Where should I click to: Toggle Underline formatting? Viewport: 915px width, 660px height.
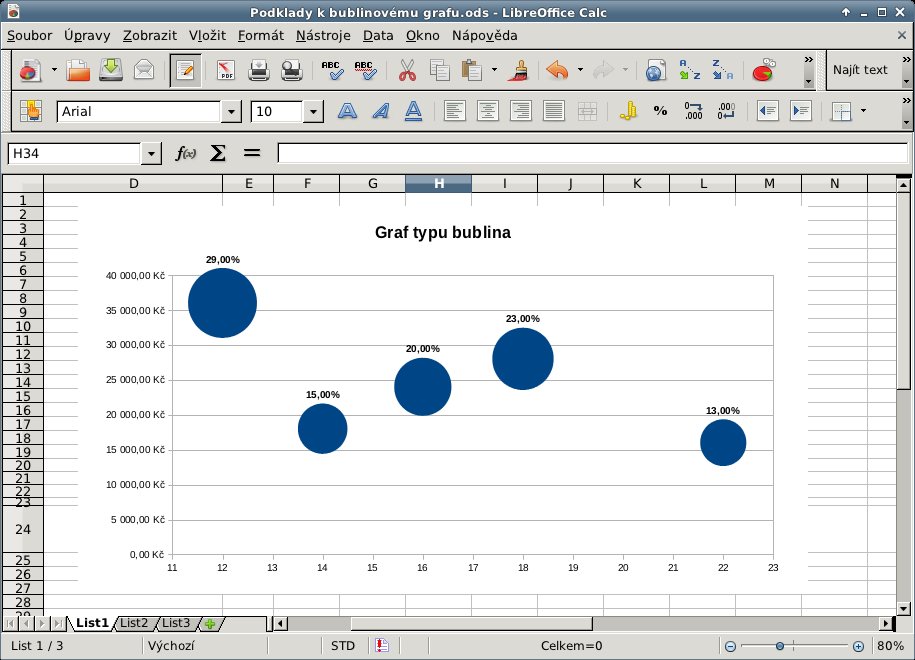(x=413, y=111)
